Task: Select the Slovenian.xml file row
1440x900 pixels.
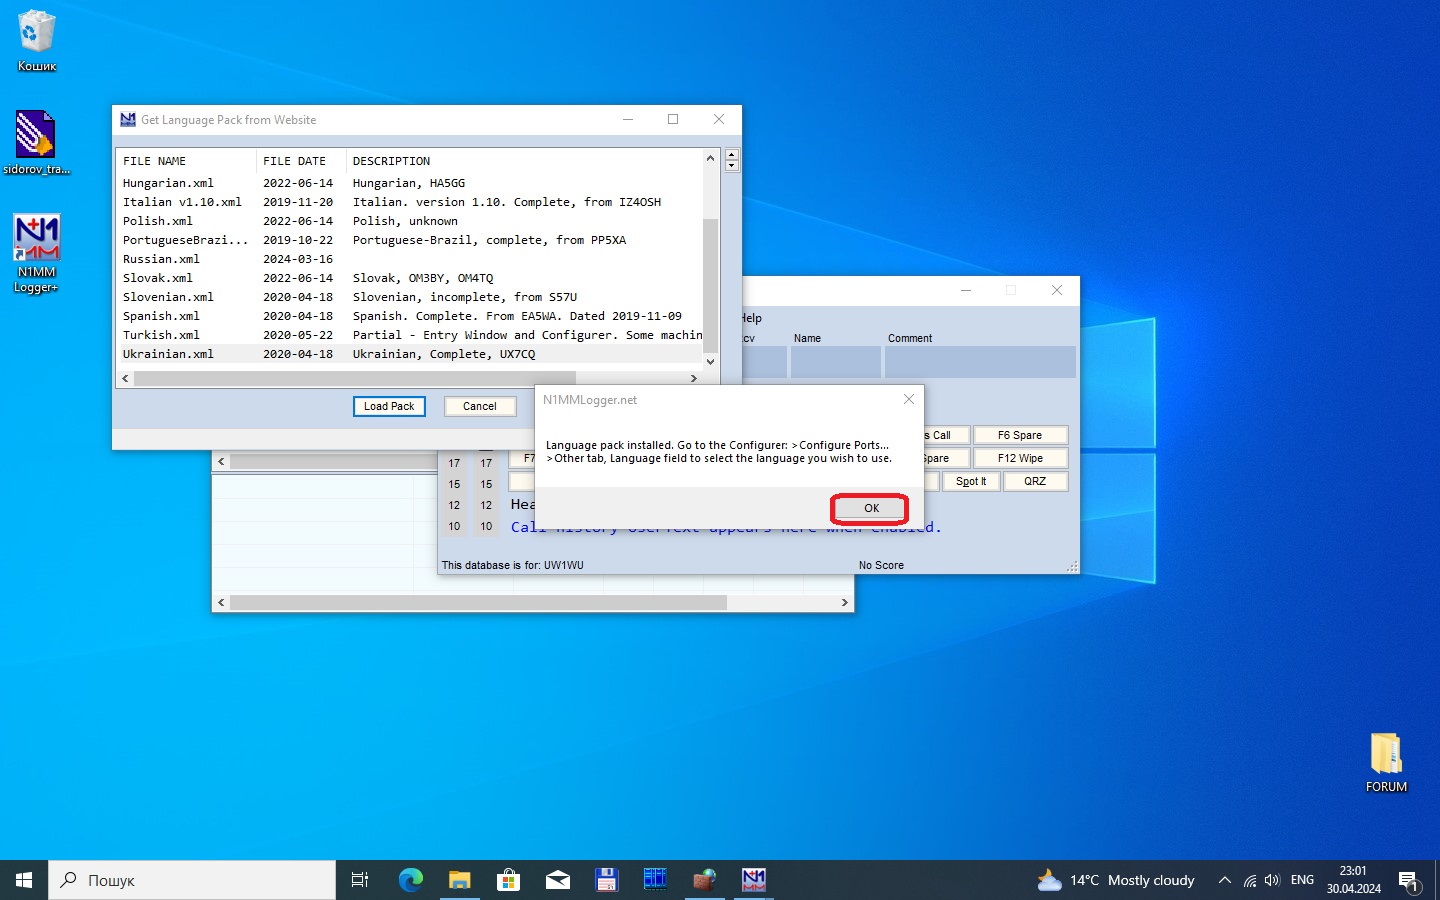Action: coord(410,297)
